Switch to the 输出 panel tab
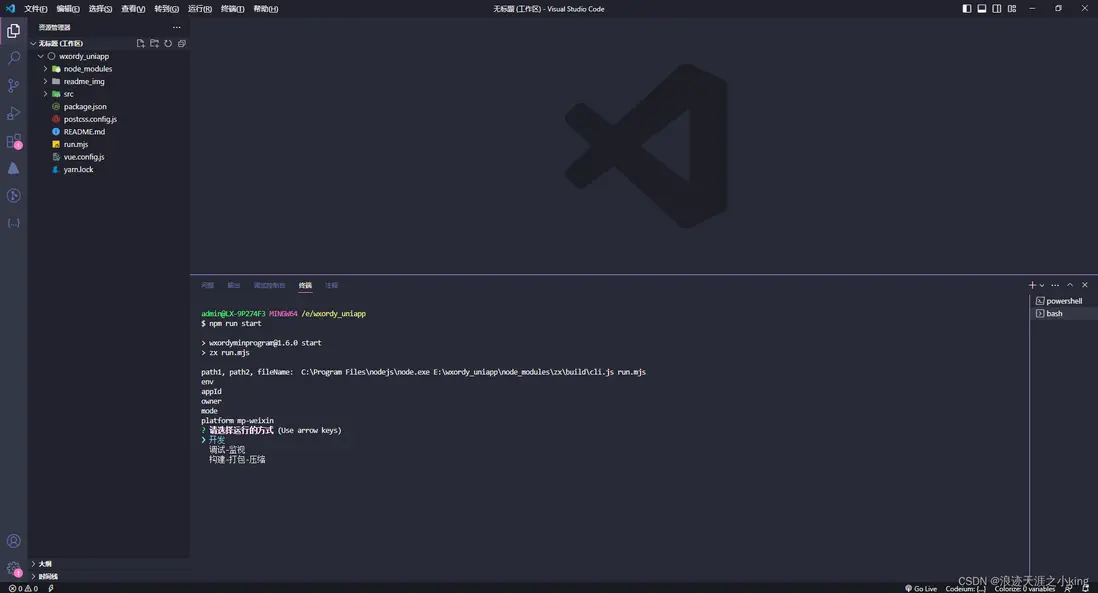This screenshot has width=1098, height=593. point(234,285)
